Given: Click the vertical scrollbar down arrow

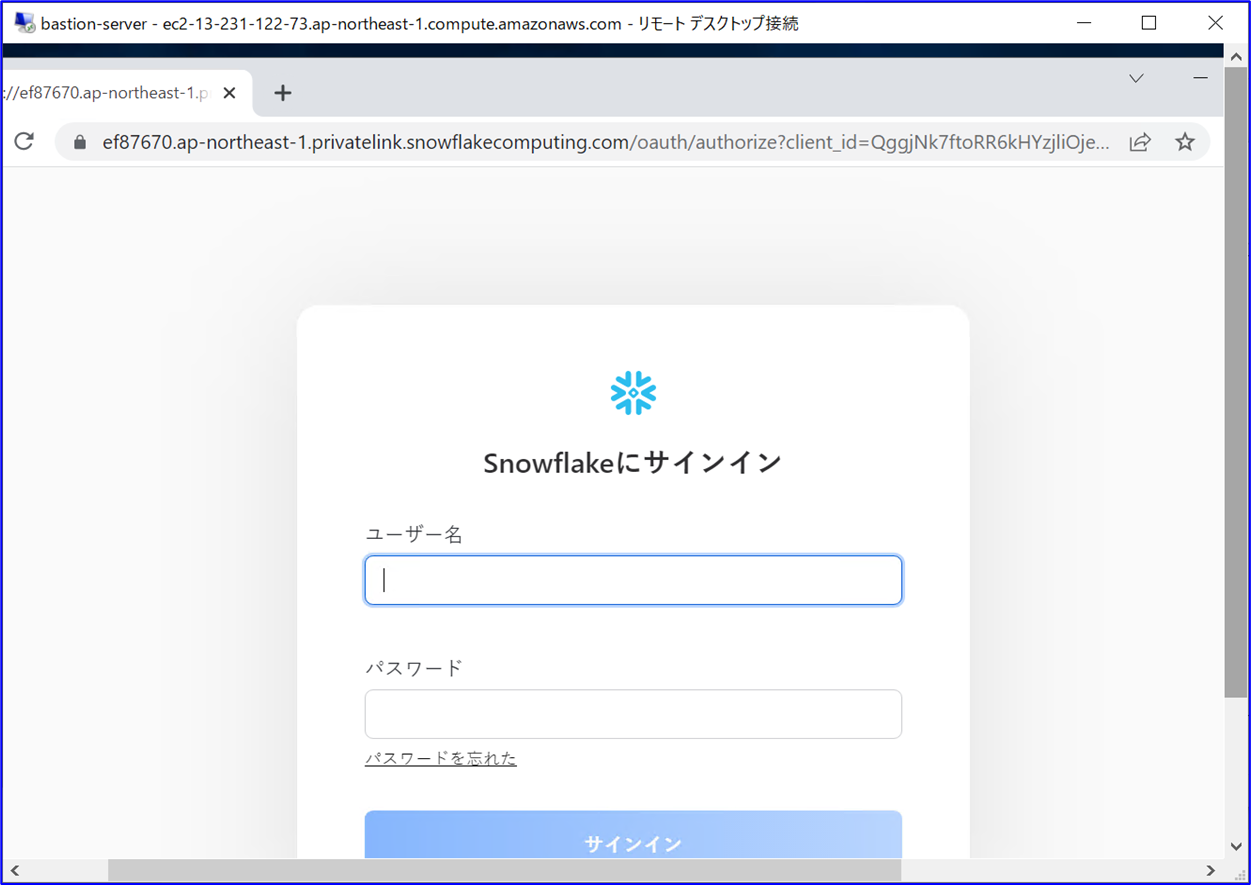Looking at the screenshot, I should pyautogui.click(x=1234, y=845).
